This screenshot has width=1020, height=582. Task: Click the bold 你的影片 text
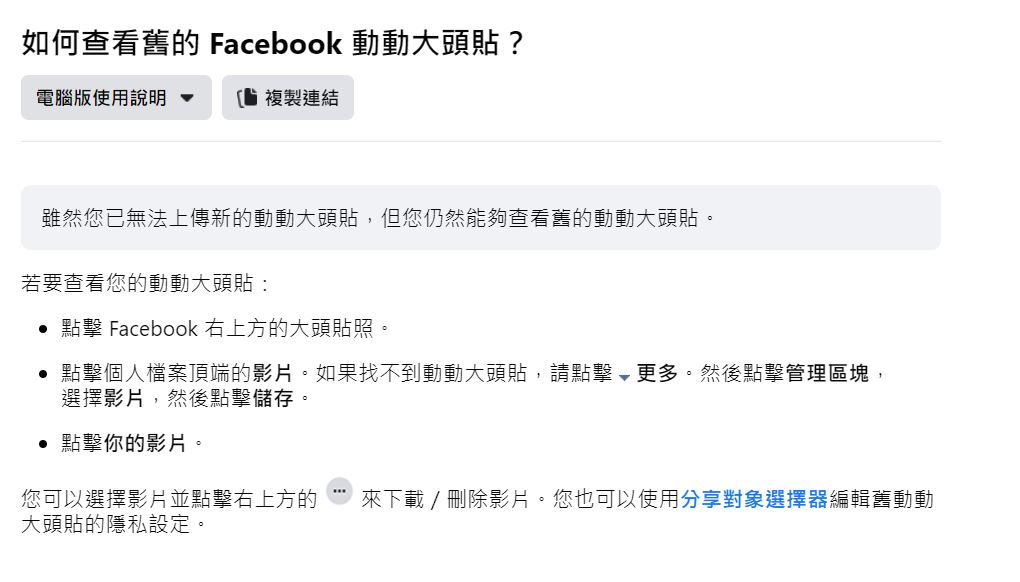click(145, 443)
